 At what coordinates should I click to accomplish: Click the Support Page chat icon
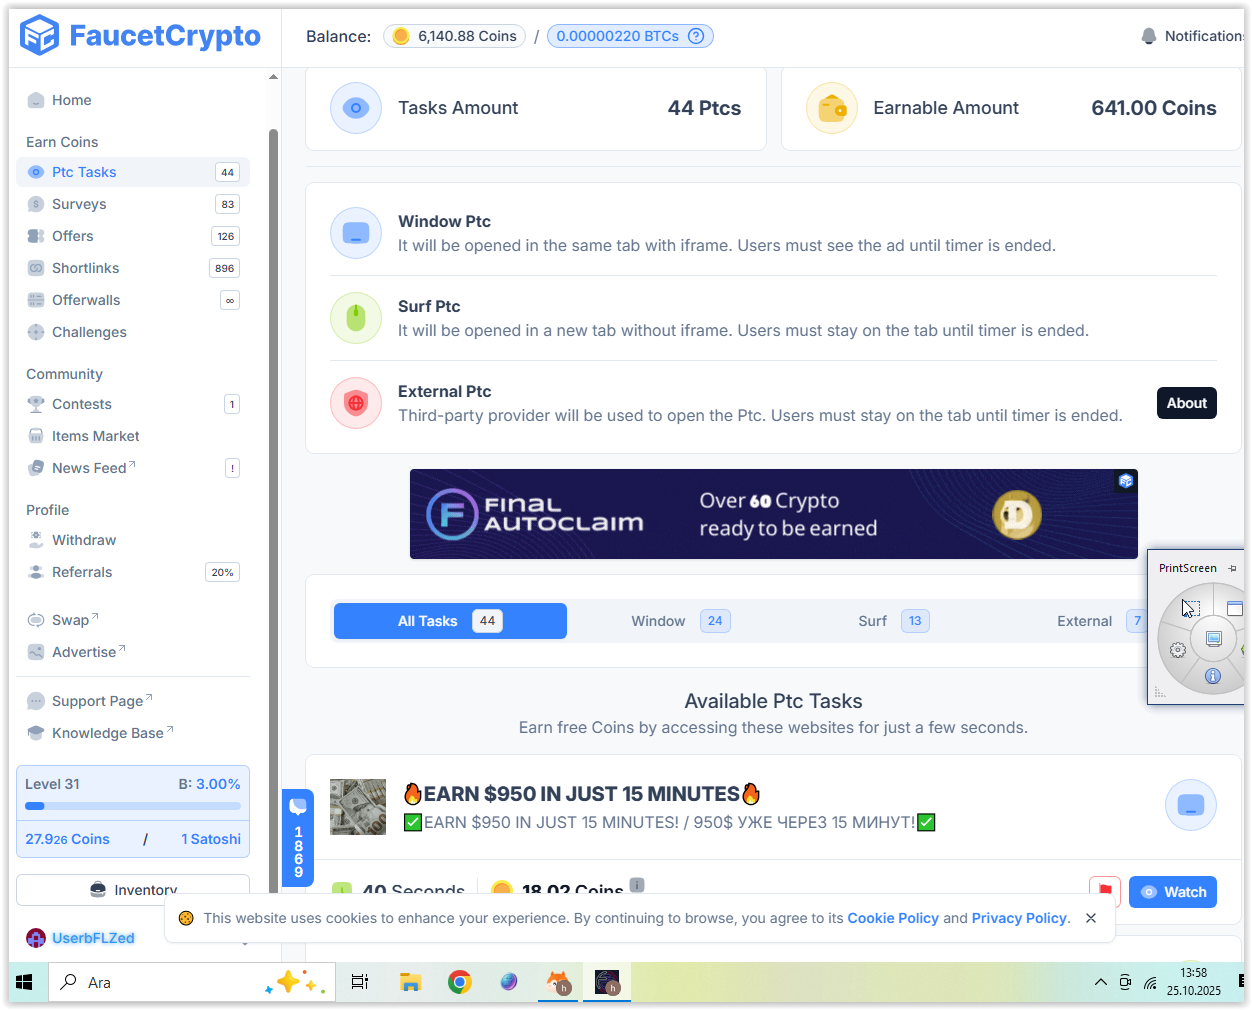coord(36,701)
